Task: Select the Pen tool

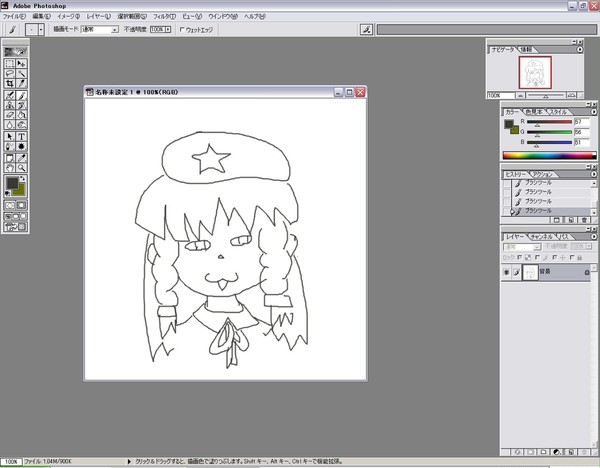Action: tap(10, 147)
